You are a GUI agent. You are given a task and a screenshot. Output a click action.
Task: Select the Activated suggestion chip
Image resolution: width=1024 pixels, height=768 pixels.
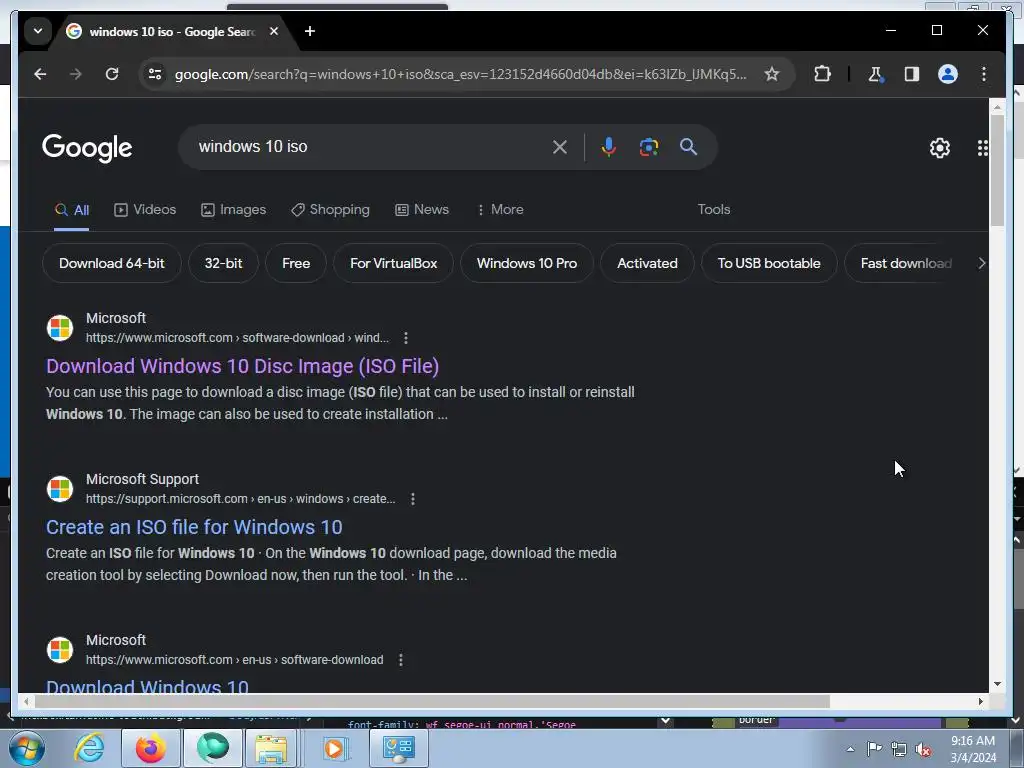[647, 263]
